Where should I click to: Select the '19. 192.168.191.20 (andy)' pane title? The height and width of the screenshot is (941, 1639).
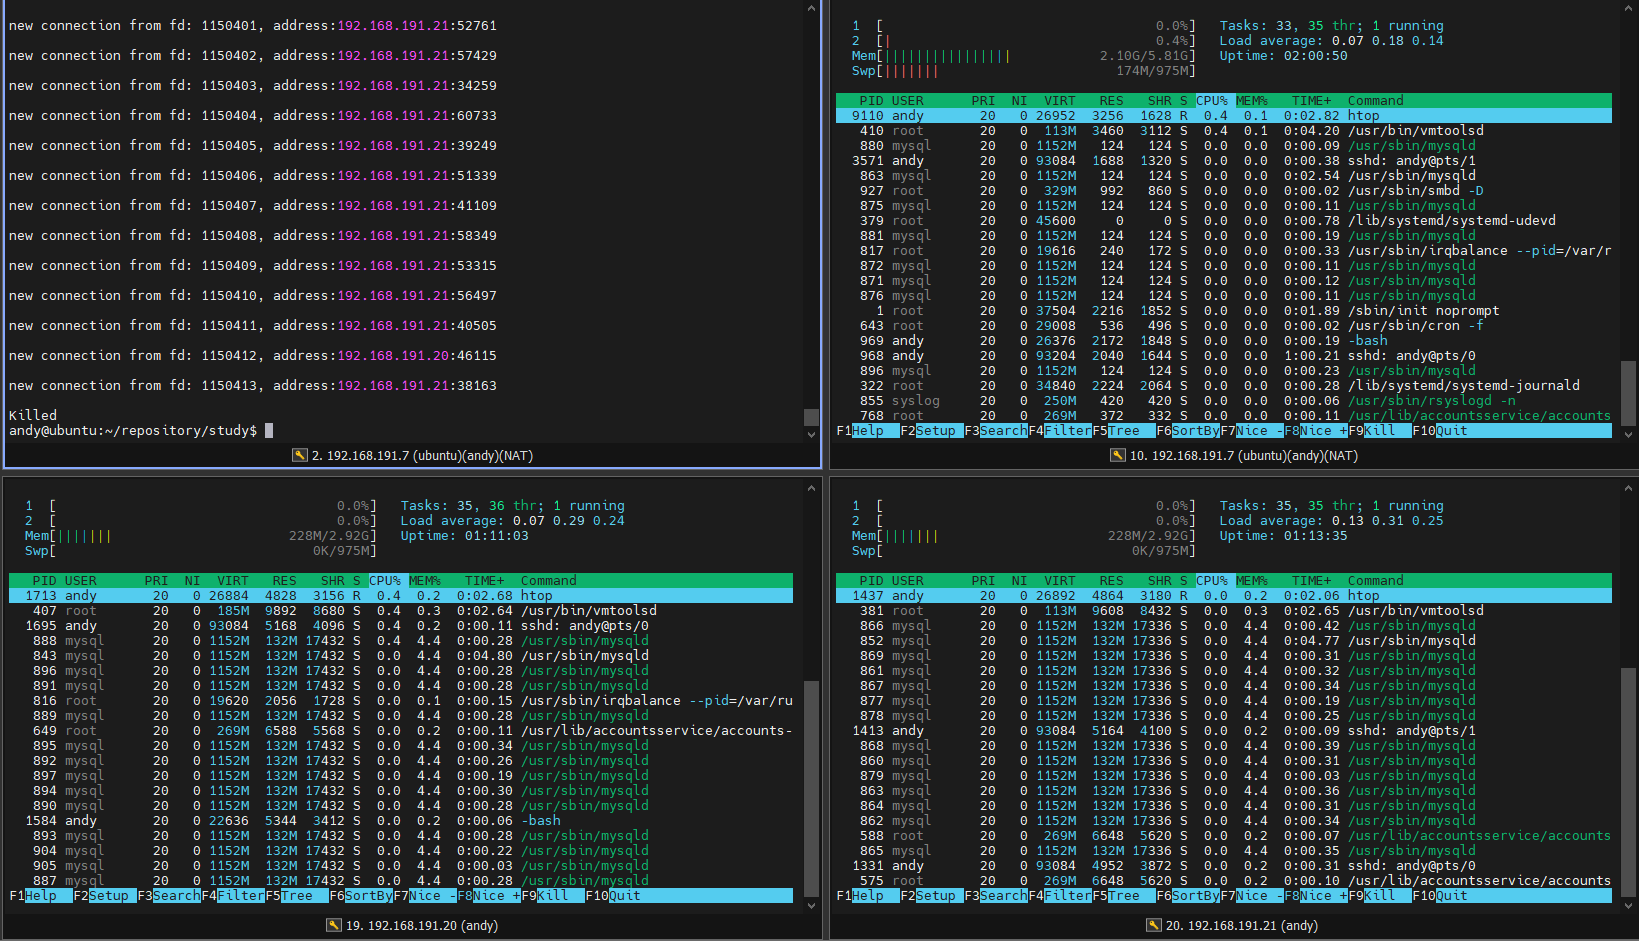tap(422, 925)
